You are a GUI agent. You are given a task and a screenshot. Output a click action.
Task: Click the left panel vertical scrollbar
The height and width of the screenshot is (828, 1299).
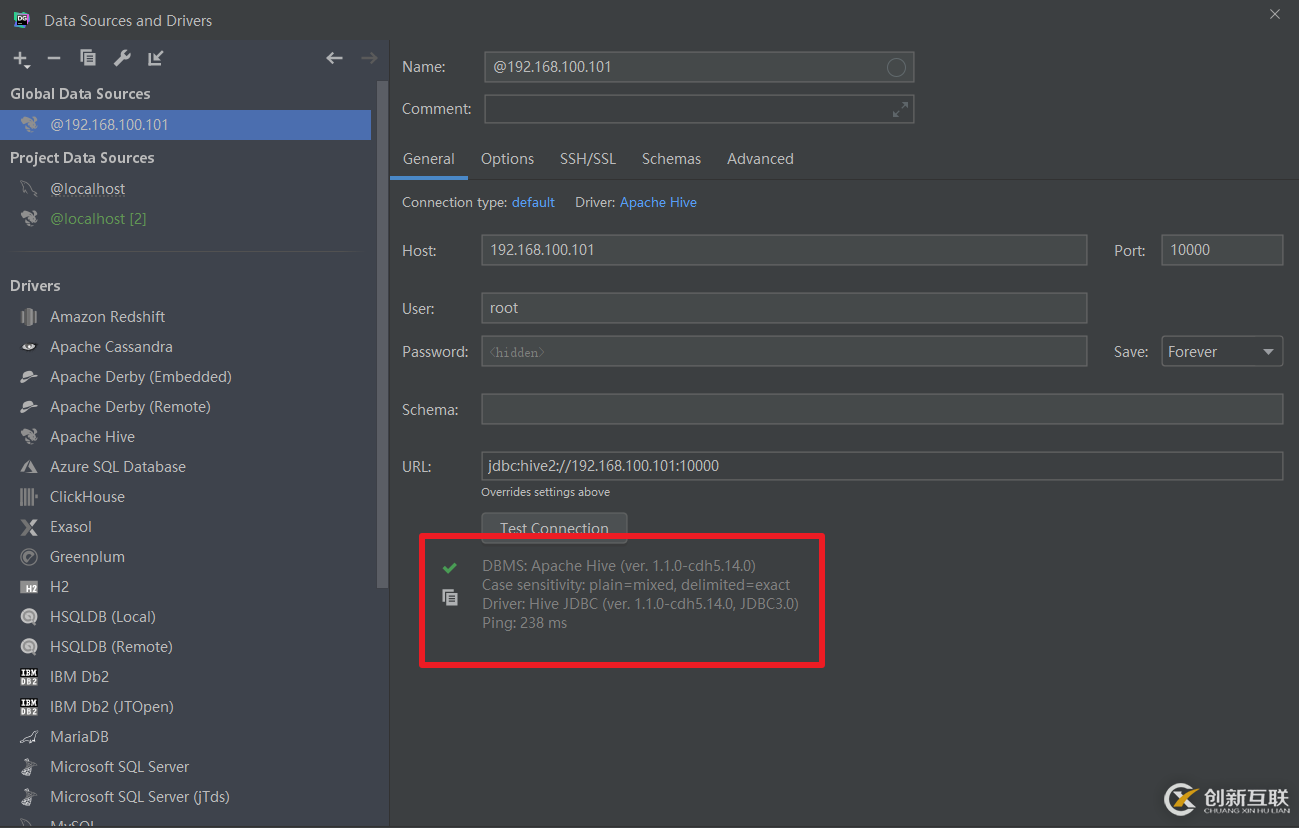pyautogui.click(x=381, y=330)
